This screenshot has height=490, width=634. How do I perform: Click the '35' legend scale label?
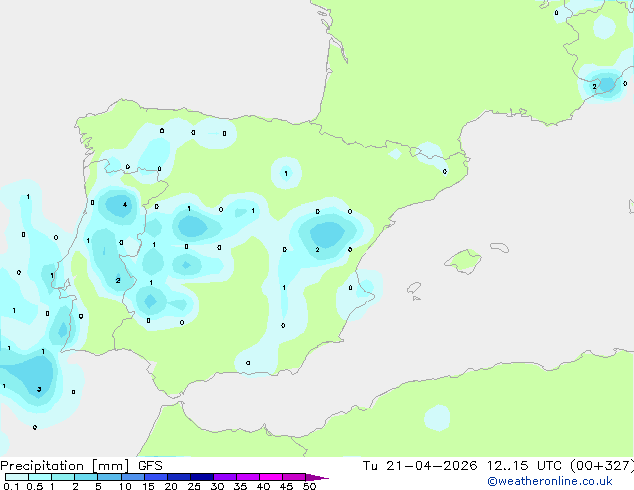click(x=240, y=486)
